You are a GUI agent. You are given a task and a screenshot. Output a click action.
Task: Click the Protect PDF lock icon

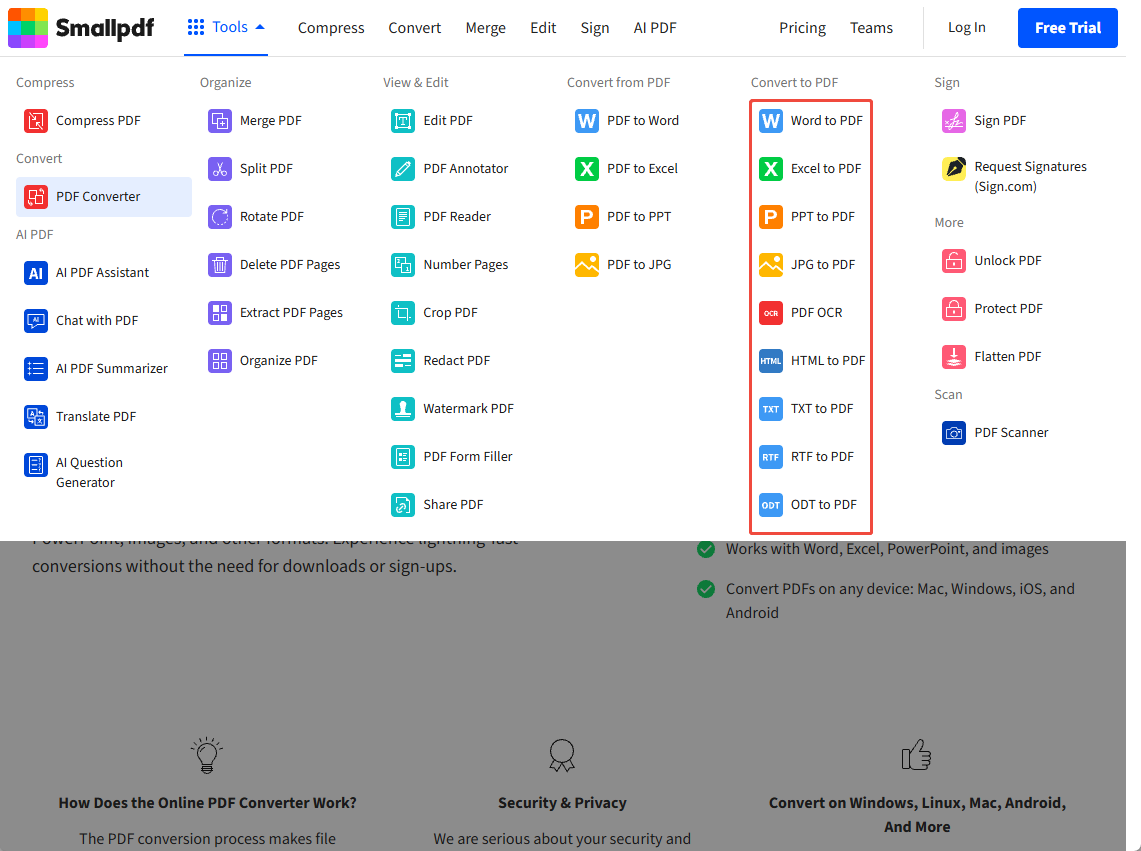click(x=954, y=309)
